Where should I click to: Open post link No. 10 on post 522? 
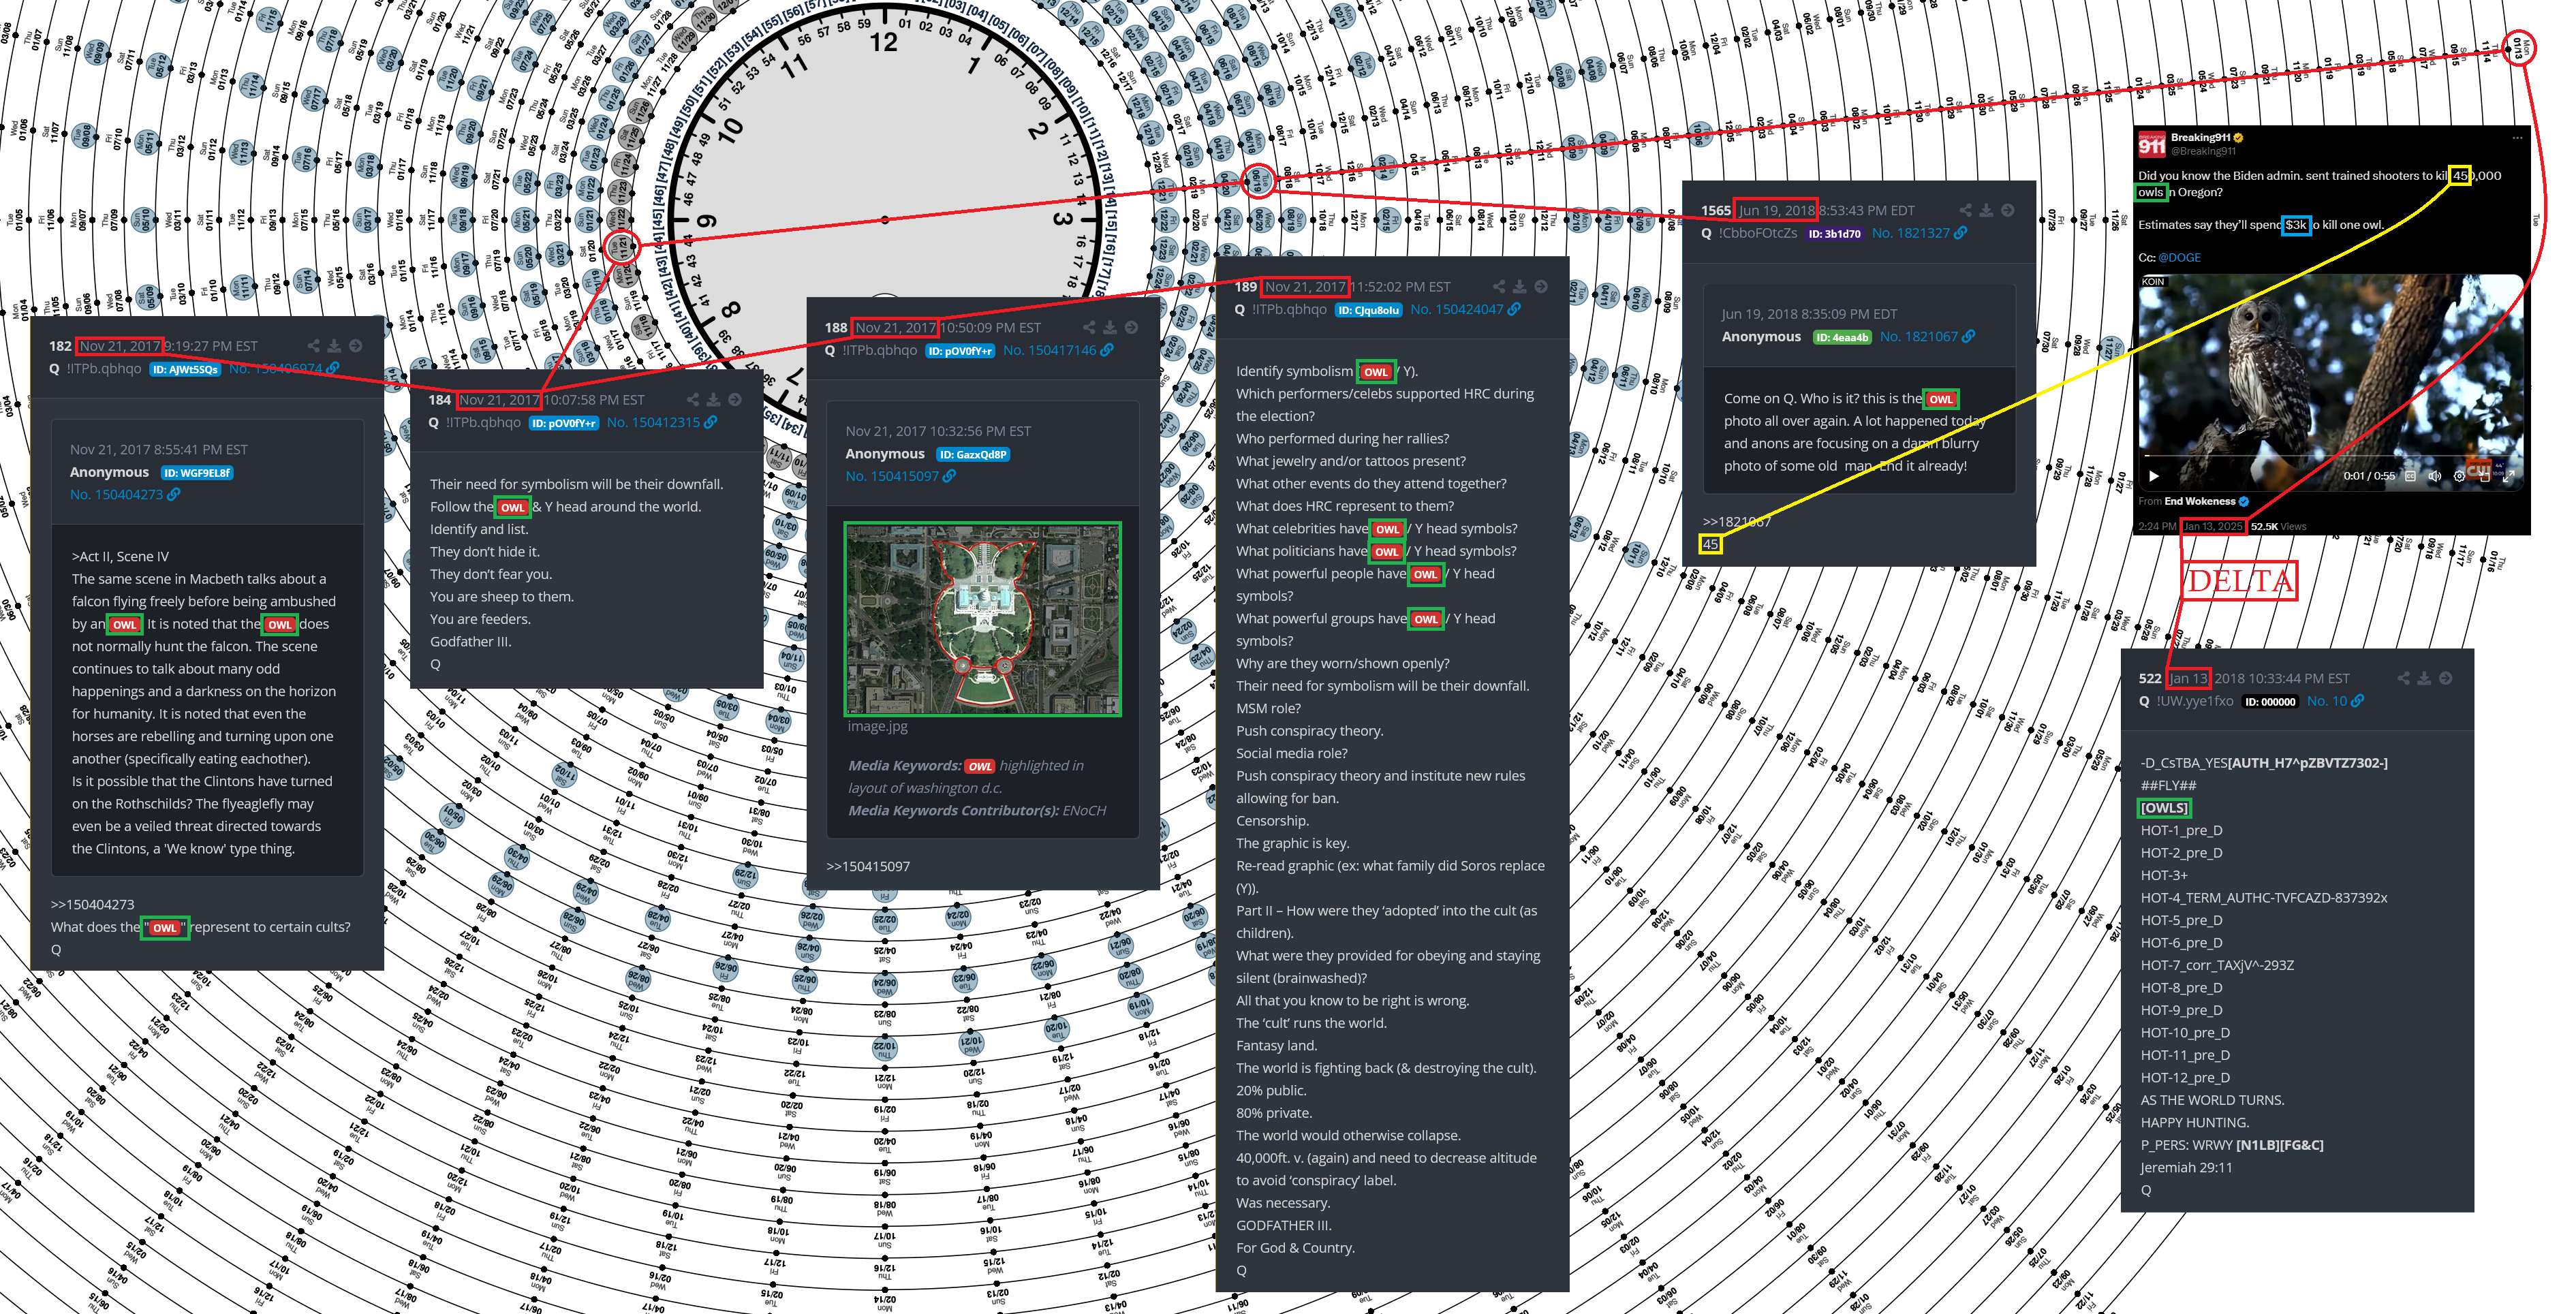[2335, 701]
